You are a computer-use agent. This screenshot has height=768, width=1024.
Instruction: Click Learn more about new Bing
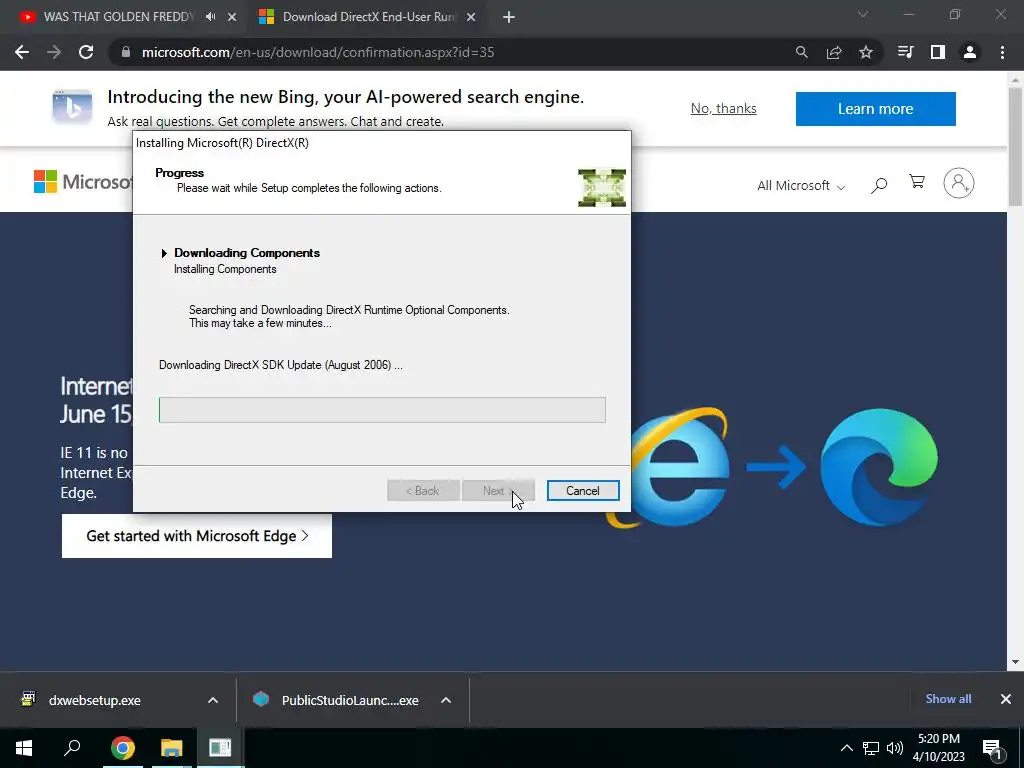(x=876, y=108)
